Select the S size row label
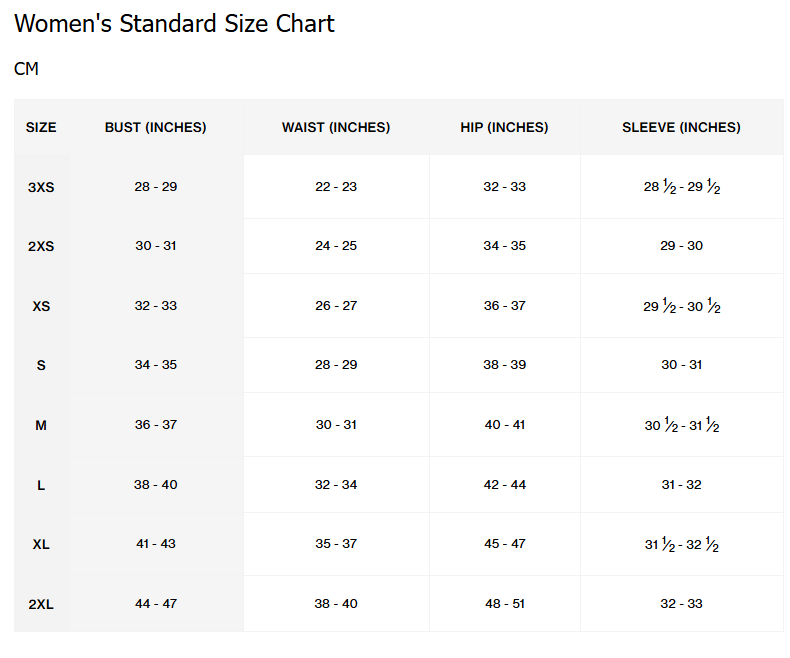Viewport: 790px width, 658px height. pyautogui.click(x=41, y=365)
